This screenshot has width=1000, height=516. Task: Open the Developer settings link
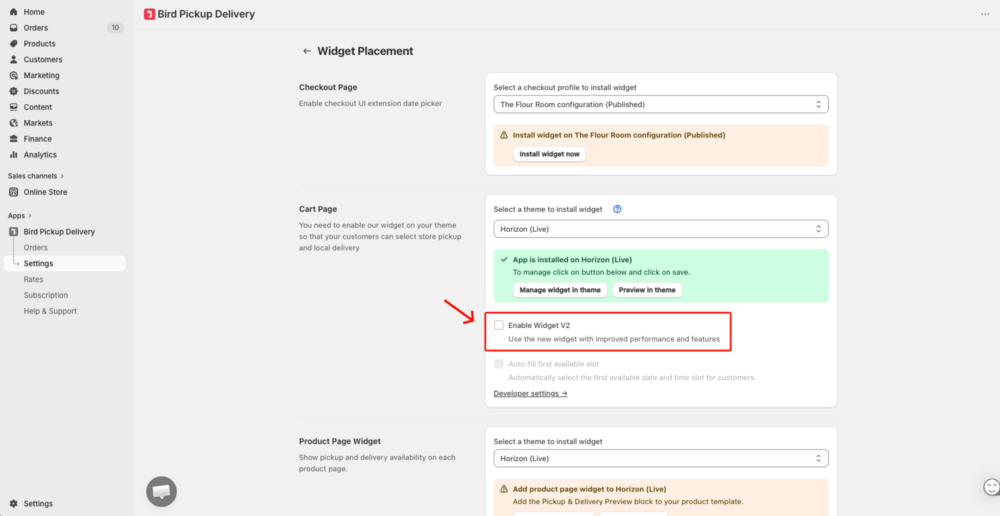click(531, 394)
